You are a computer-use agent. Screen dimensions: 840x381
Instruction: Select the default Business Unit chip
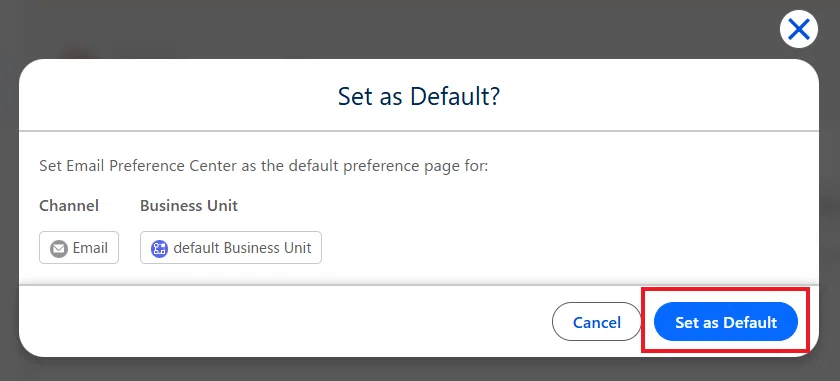coord(231,248)
